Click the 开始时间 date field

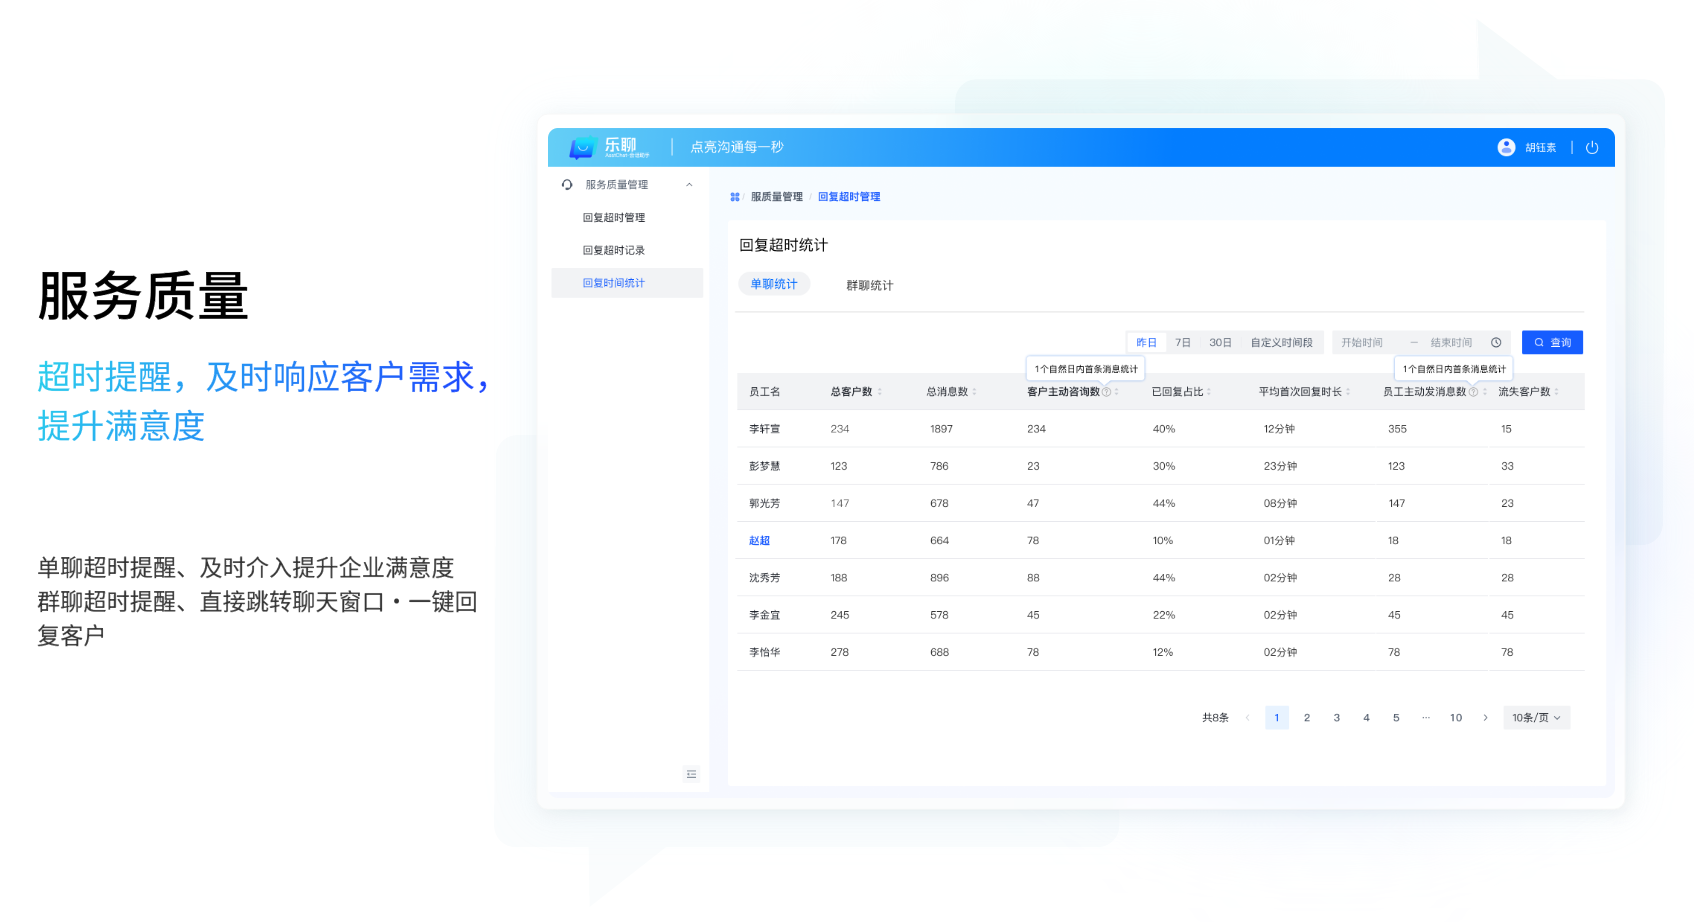tap(1362, 343)
